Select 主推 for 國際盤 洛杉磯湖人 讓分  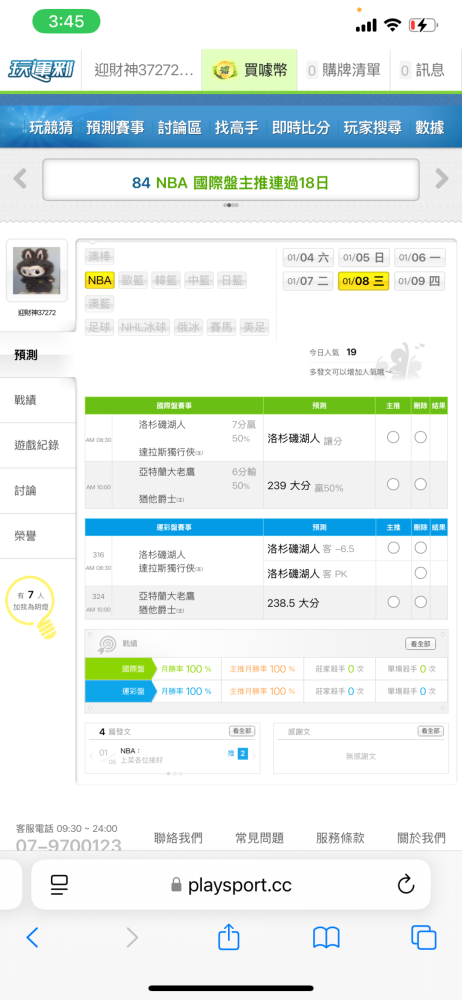393,437
